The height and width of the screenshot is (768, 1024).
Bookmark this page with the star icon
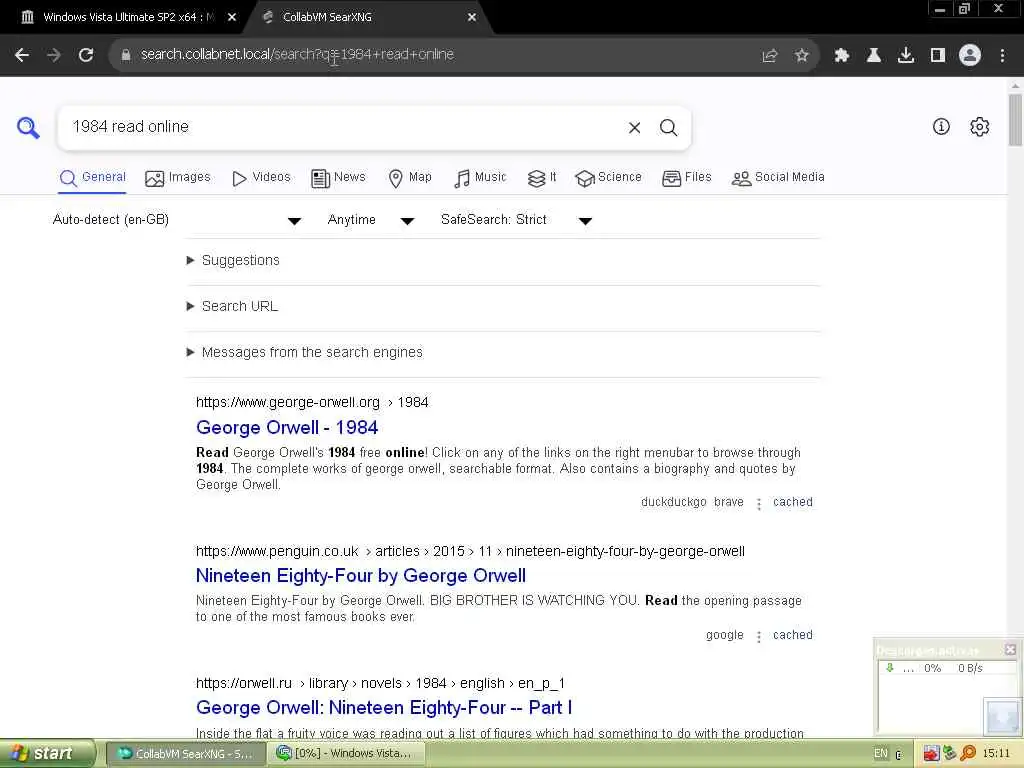click(802, 56)
